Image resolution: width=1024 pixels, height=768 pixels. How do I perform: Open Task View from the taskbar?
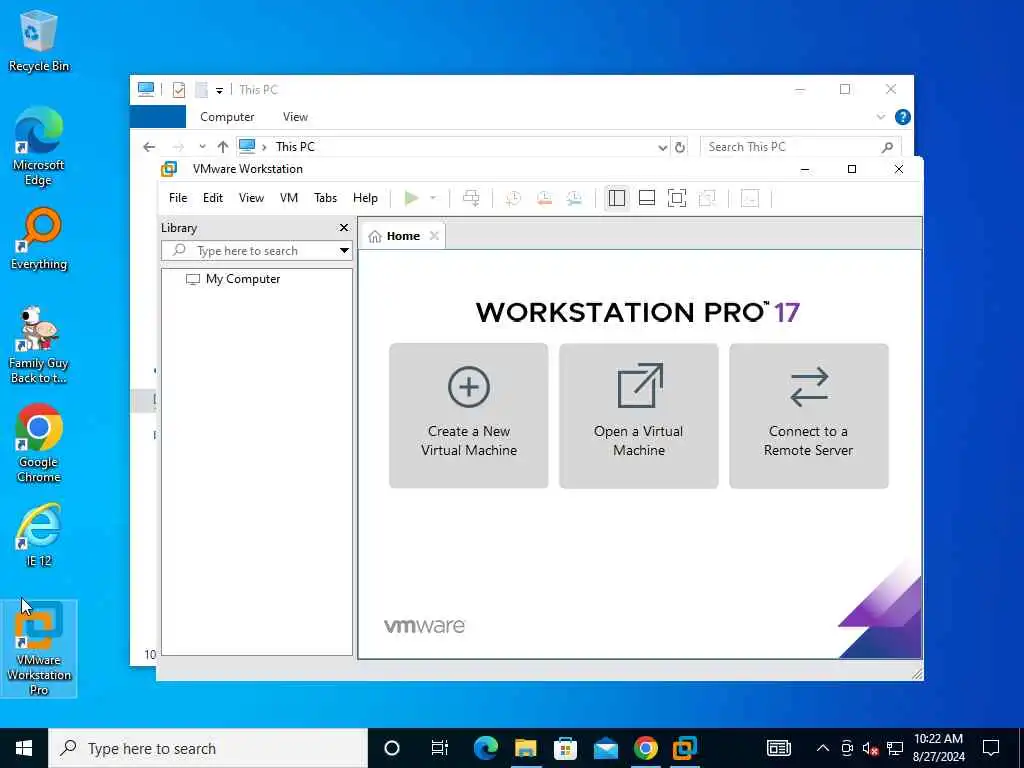pos(440,748)
